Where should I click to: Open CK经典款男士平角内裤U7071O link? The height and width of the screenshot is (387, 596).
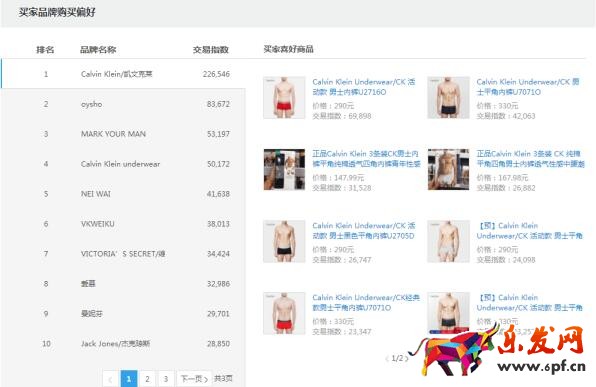click(x=366, y=302)
